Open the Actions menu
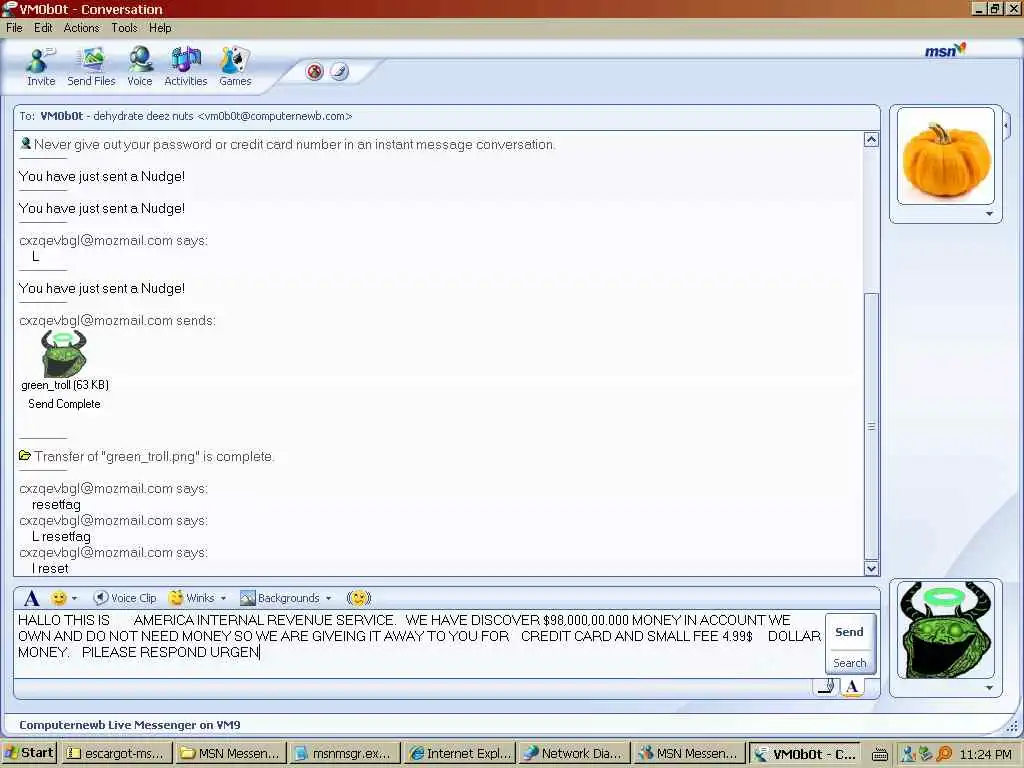This screenshot has width=1024, height=768. click(x=81, y=27)
